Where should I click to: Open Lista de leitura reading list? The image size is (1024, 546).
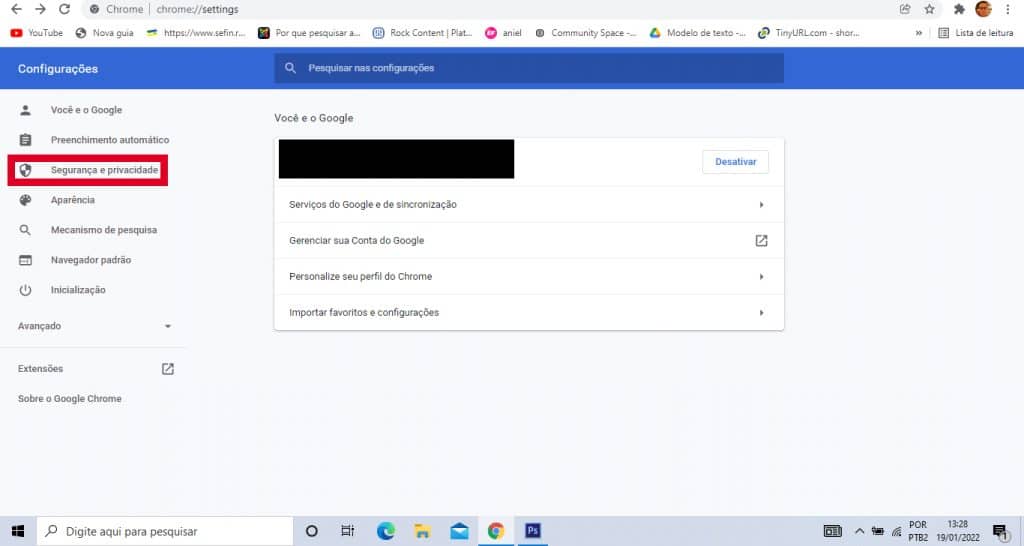point(976,33)
